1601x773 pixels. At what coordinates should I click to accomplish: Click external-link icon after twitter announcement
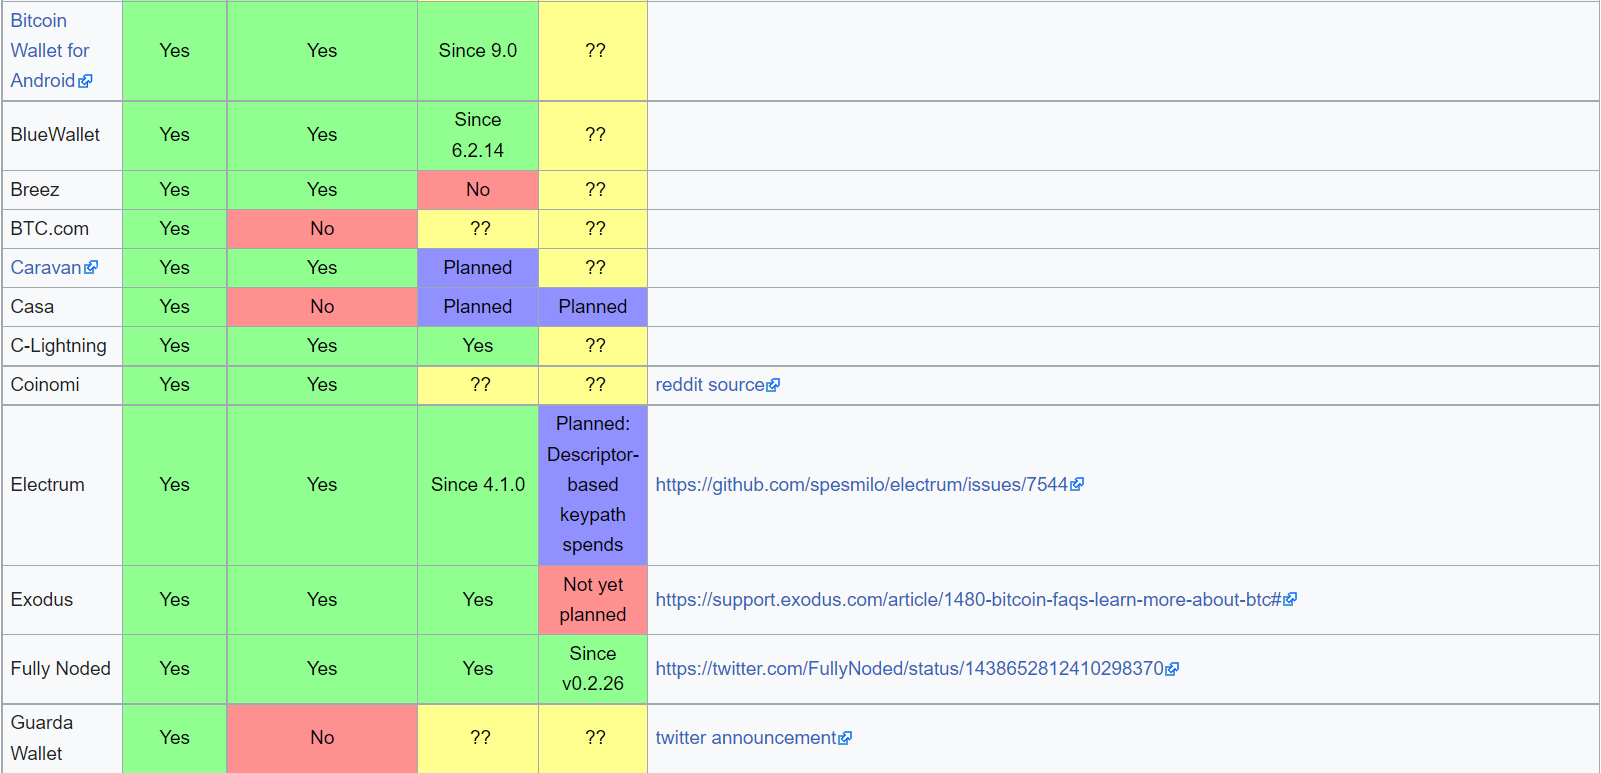point(845,738)
